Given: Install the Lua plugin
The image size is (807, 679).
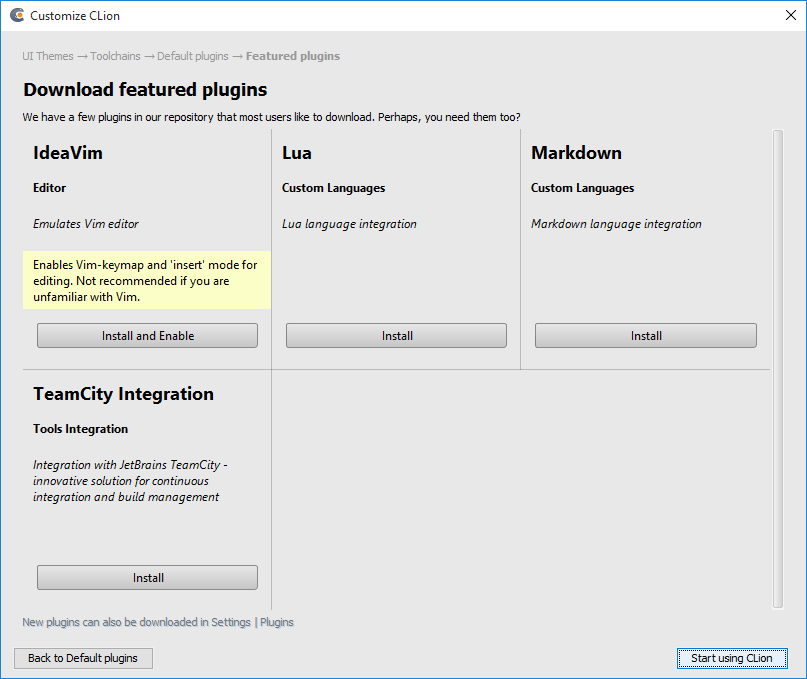Looking at the screenshot, I should [396, 336].
